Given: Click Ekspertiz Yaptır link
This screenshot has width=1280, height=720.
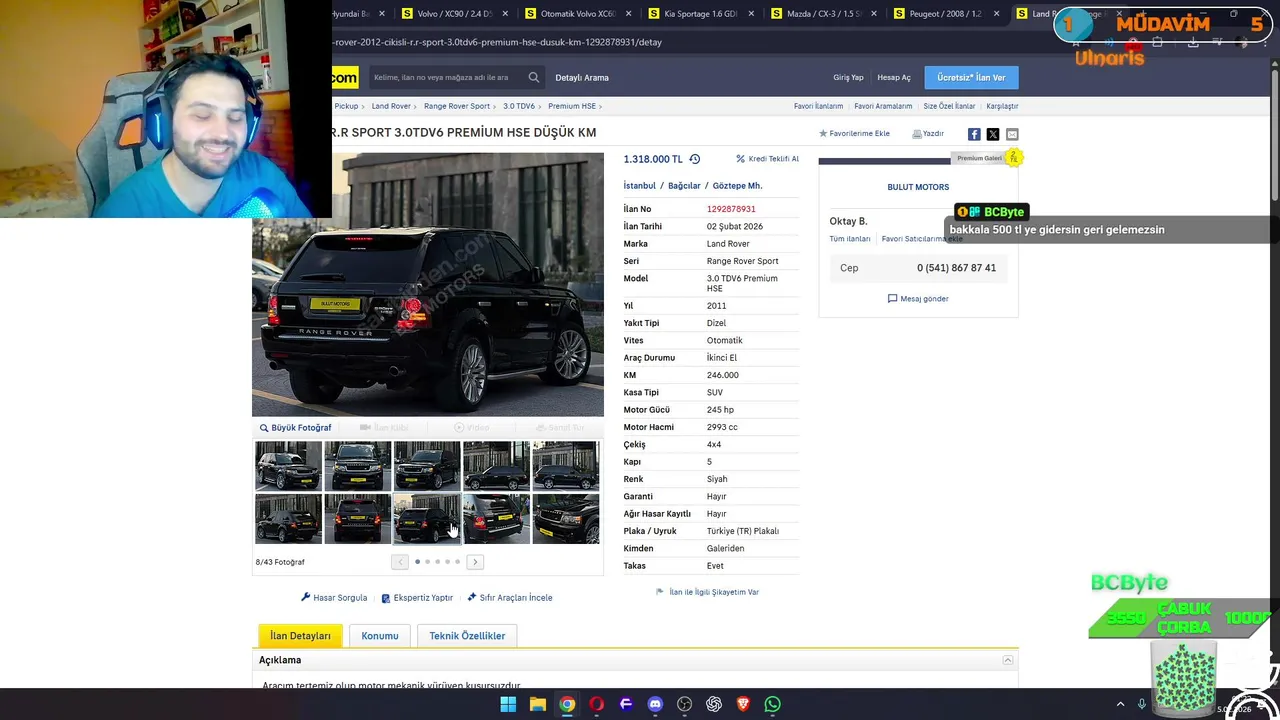Looking at the screenshot, I should (x=417, y=598).
